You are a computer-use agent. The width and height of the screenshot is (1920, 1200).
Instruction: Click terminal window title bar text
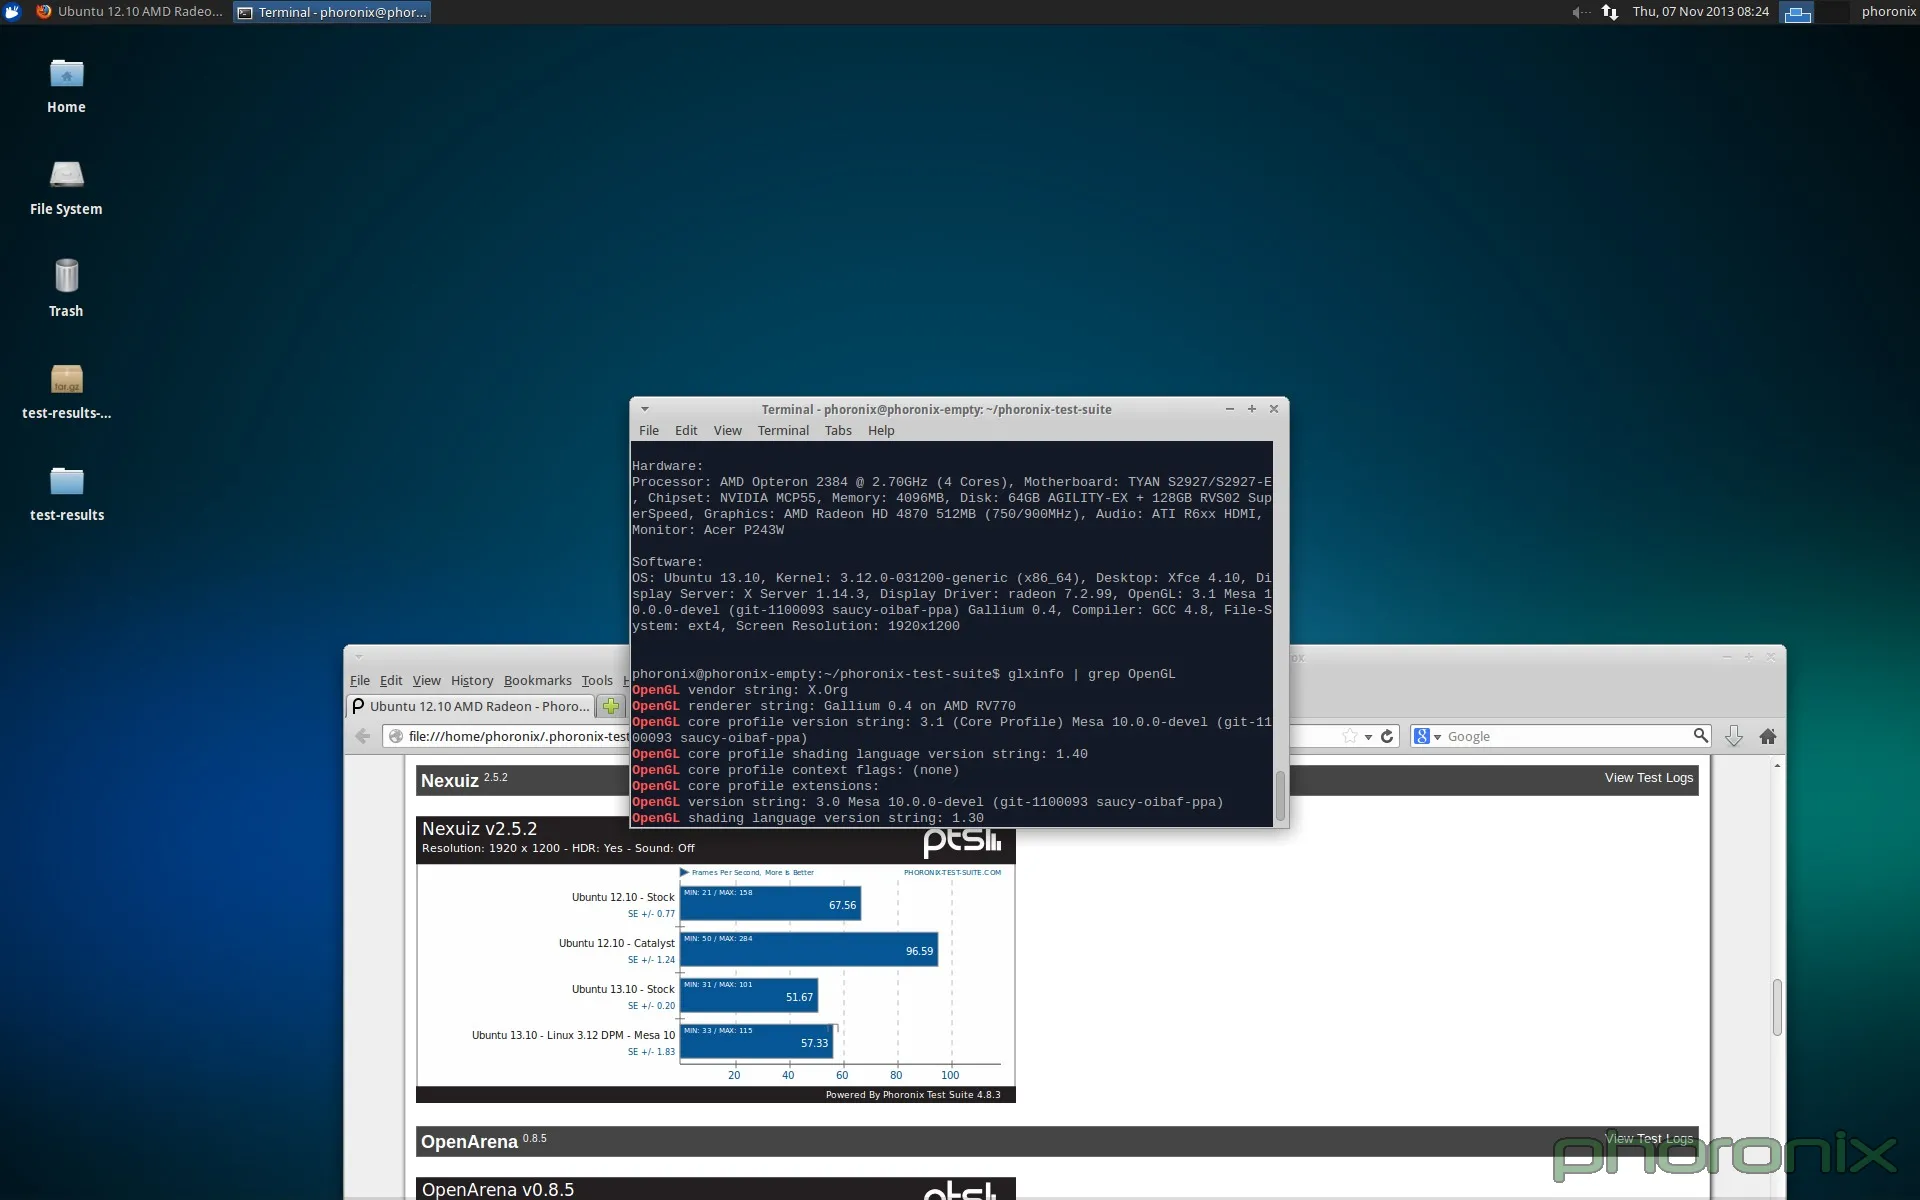pos(936,409)
